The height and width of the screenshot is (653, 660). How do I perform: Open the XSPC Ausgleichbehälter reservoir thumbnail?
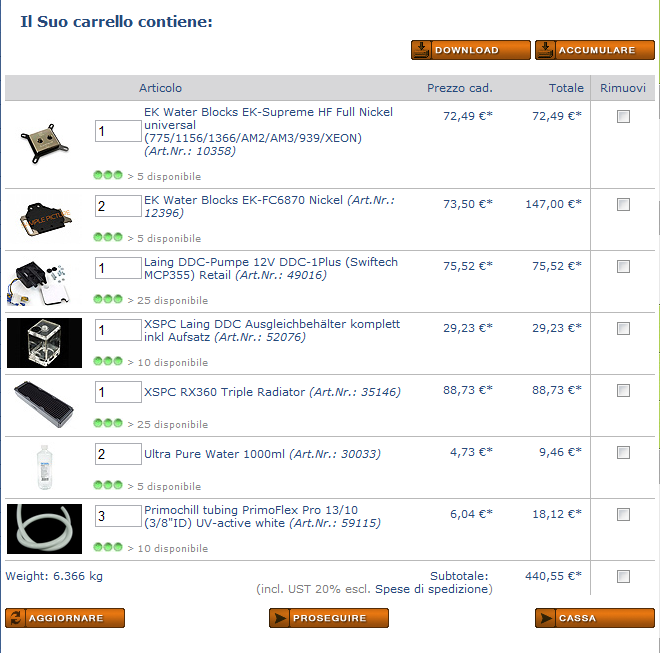point(45,343)
